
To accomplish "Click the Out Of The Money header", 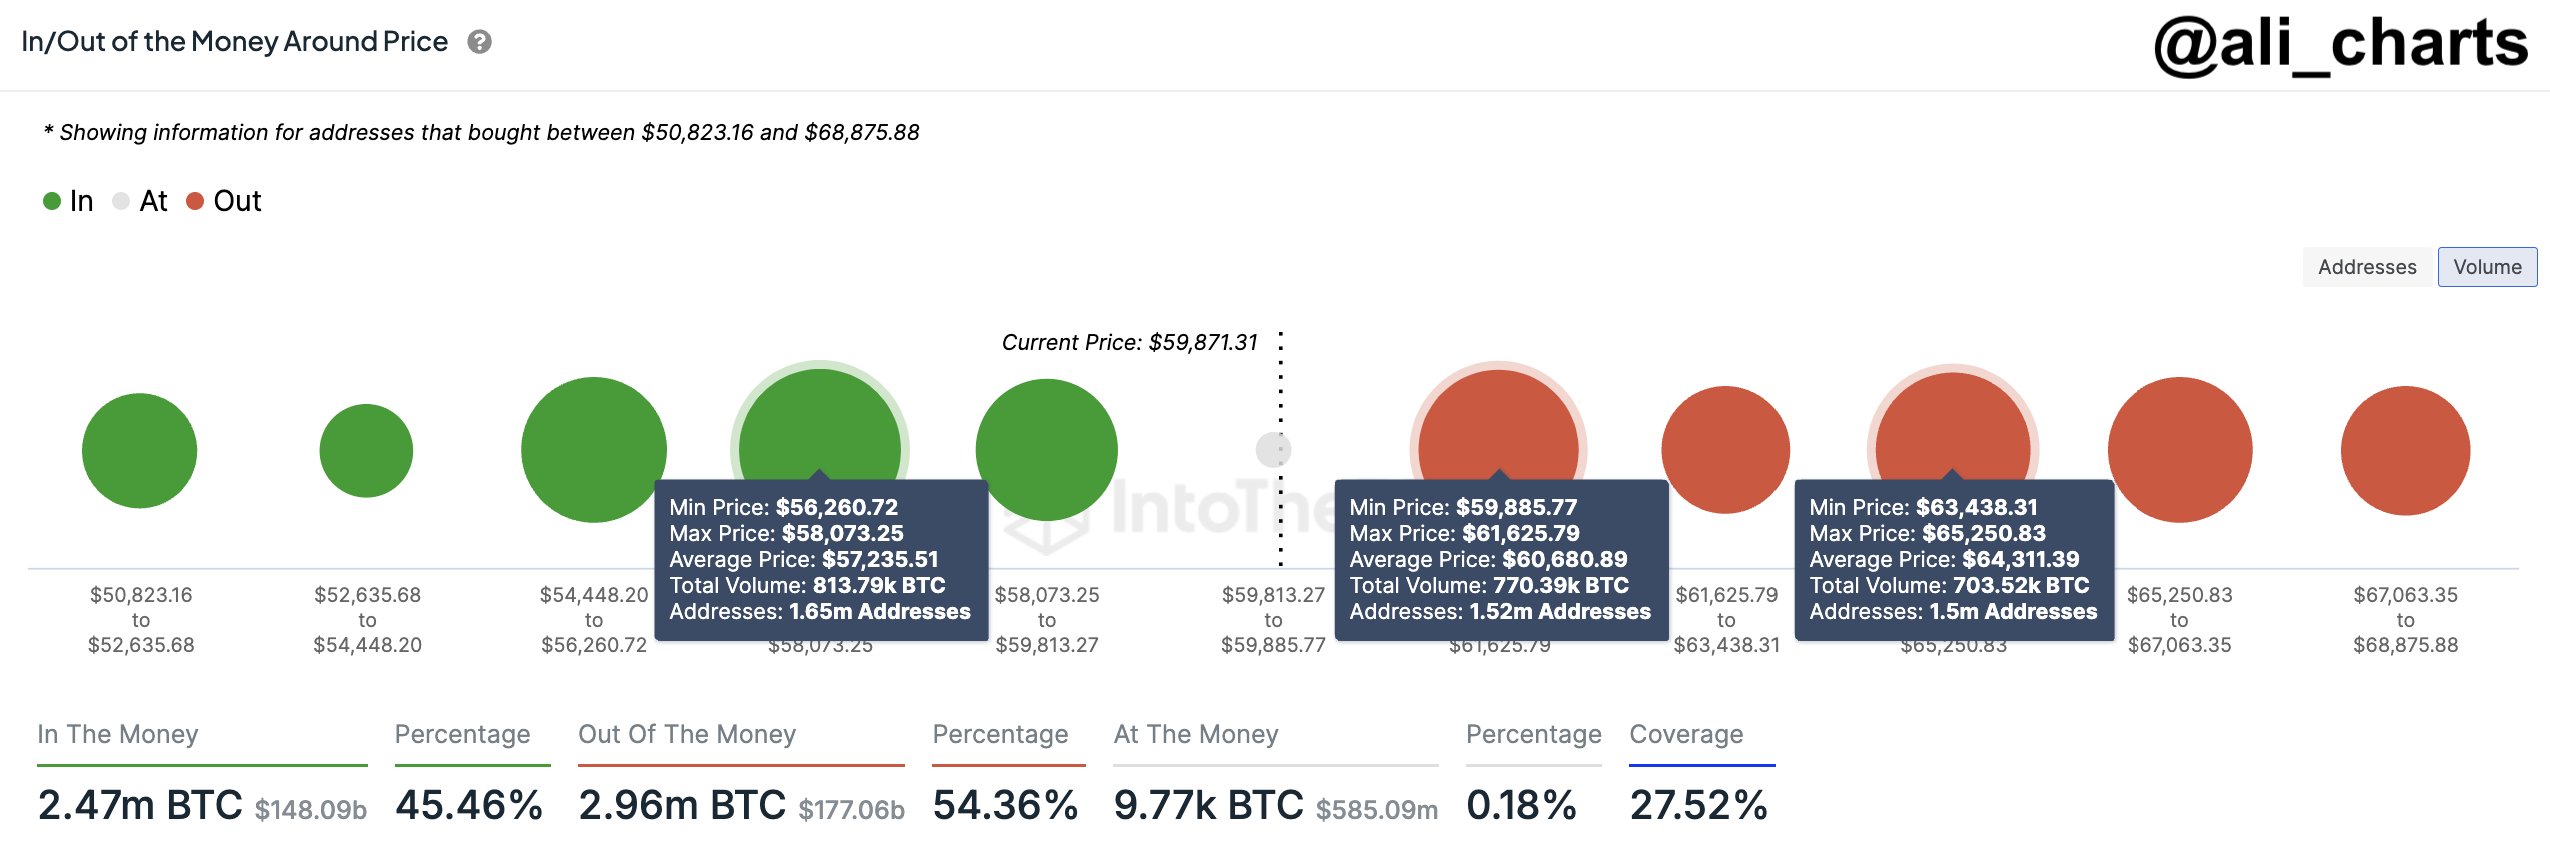I will [687, 734].
